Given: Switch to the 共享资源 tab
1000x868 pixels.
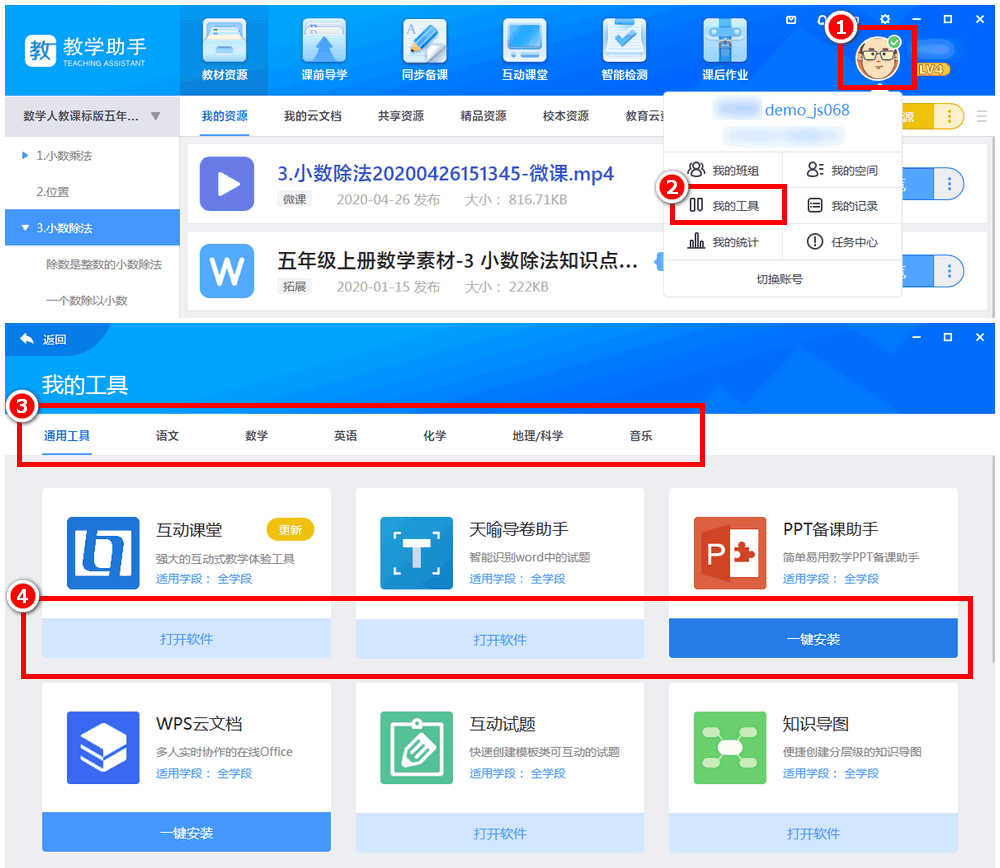Looking at the screenshot, I should tap(401, 116).
